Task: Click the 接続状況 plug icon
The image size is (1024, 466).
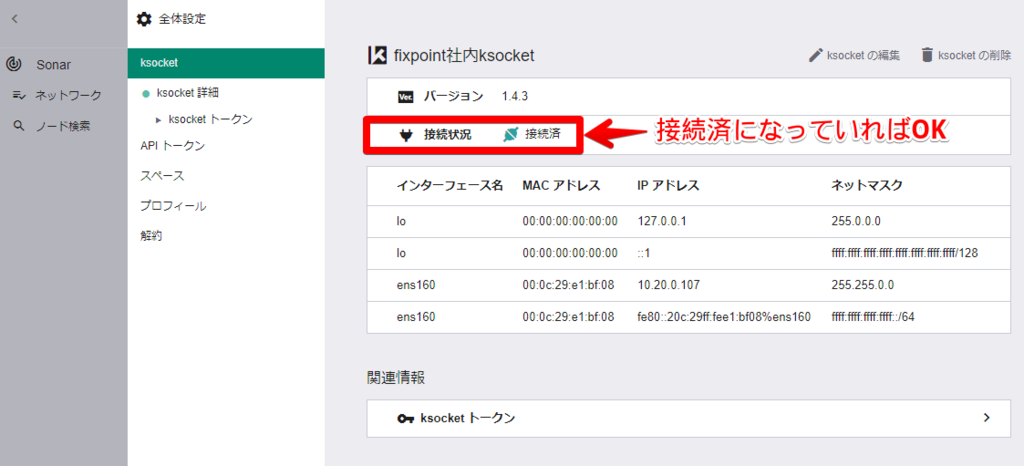Action: (406, 135)
